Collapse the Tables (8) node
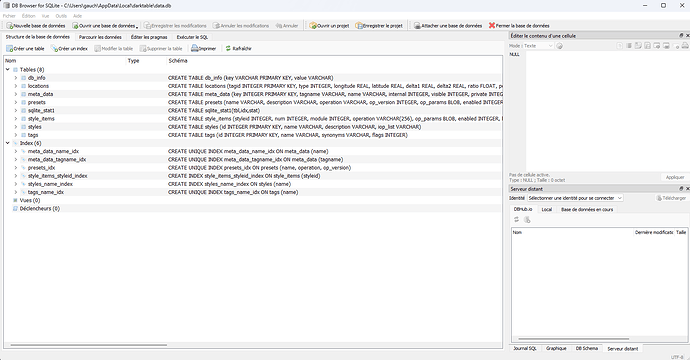This screenshot has width=690, height=360. [x=7, y=70]
